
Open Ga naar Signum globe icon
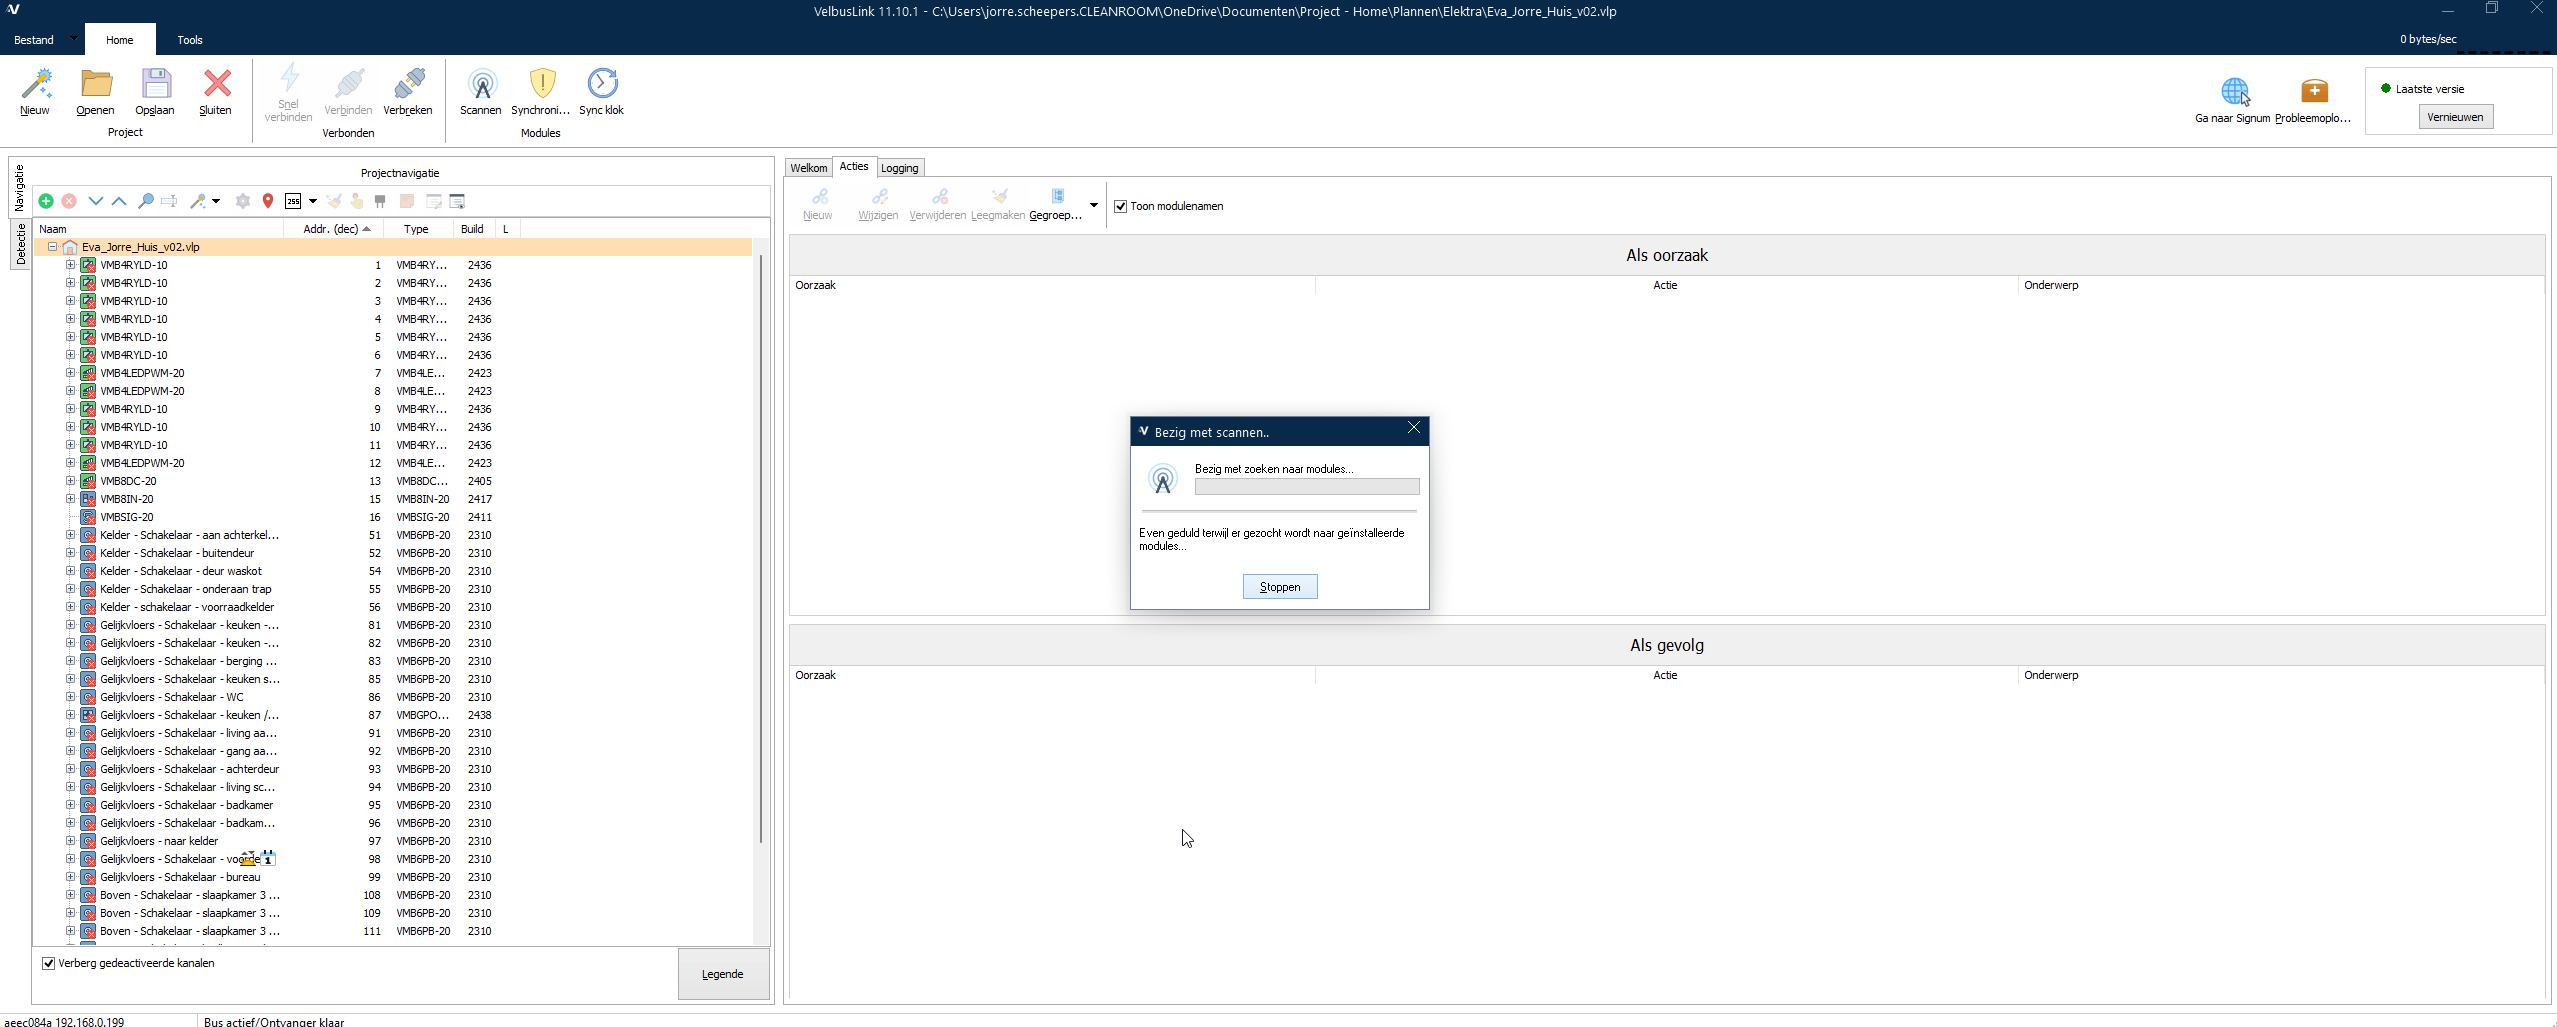[2234, 93]
